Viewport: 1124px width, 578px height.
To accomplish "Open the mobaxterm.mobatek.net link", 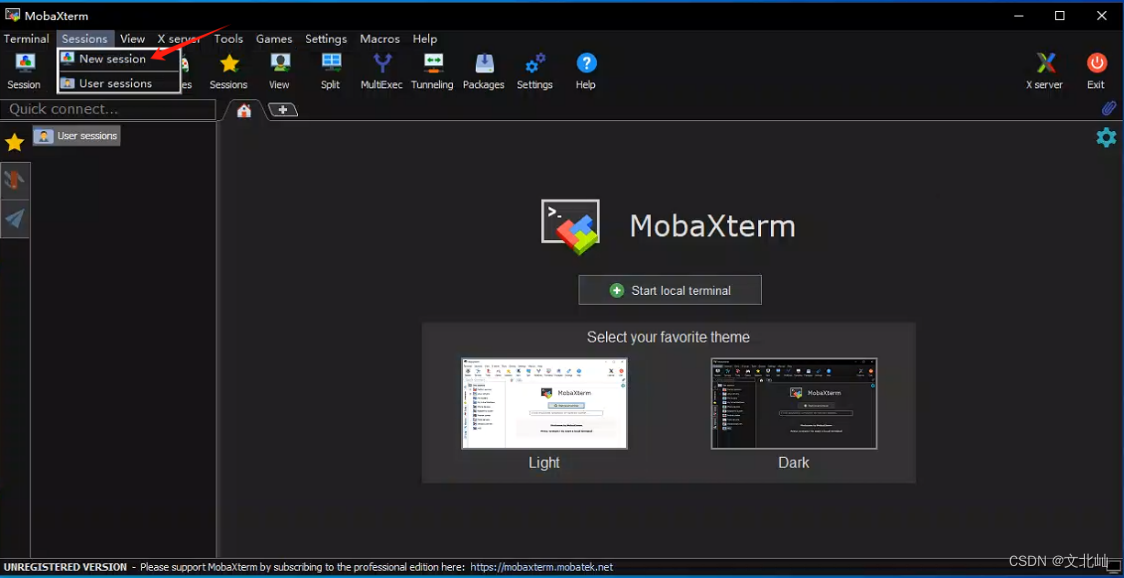I will pyautogui.click(x=541, y=567).
